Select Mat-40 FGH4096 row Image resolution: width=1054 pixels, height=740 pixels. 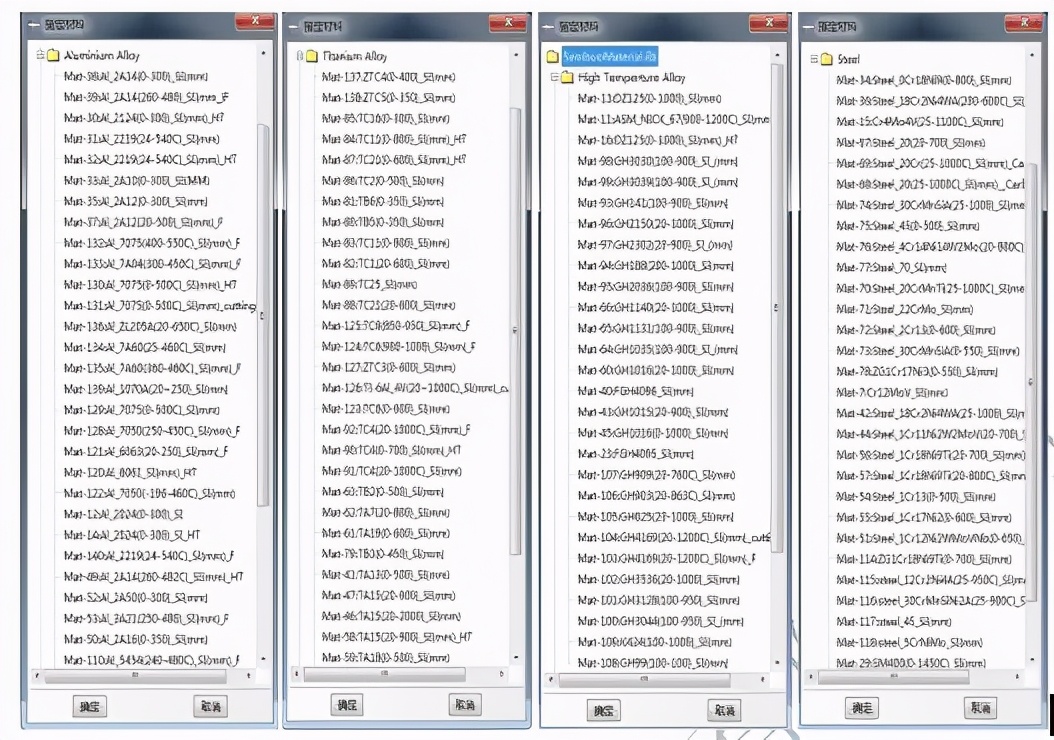coord(635,391)
